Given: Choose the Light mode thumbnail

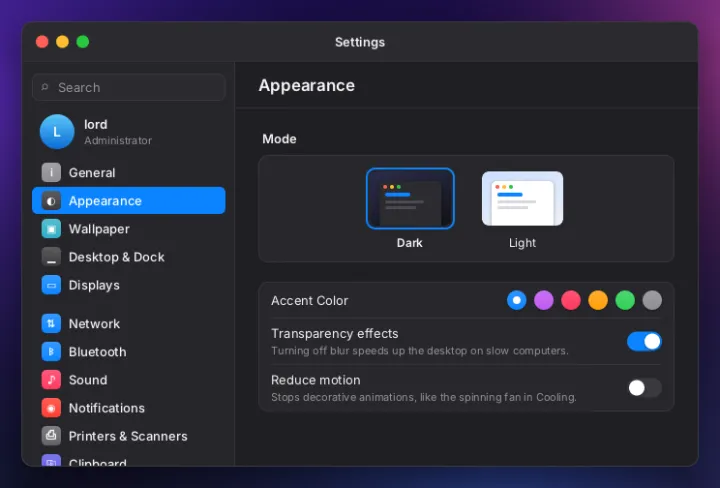Looking at the screenshot, I should tap(523, 198).
